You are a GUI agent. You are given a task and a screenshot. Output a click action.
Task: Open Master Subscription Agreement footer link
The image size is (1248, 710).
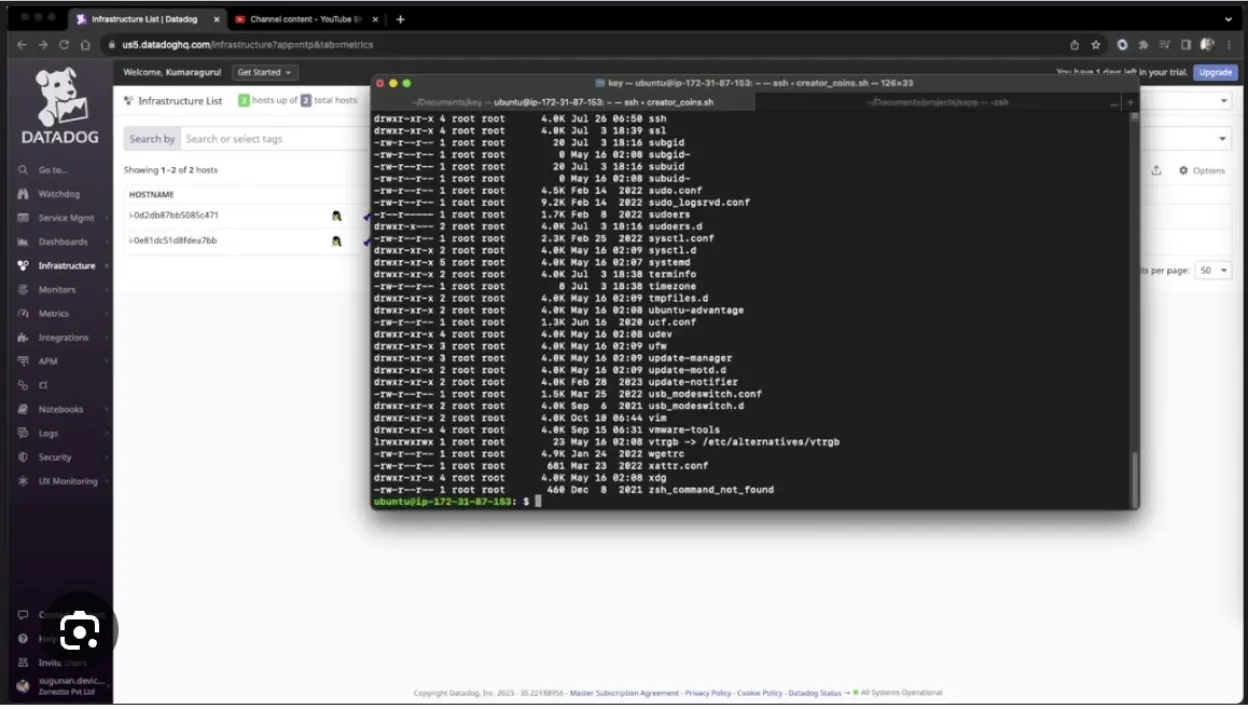tap(624, 693)
